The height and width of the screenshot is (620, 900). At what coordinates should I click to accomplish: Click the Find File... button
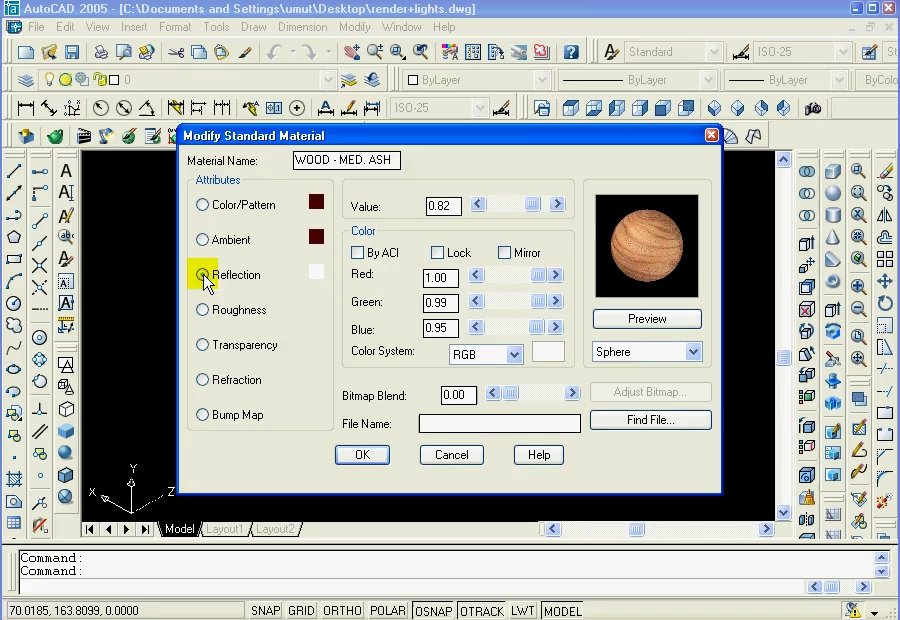click(650, 420)
